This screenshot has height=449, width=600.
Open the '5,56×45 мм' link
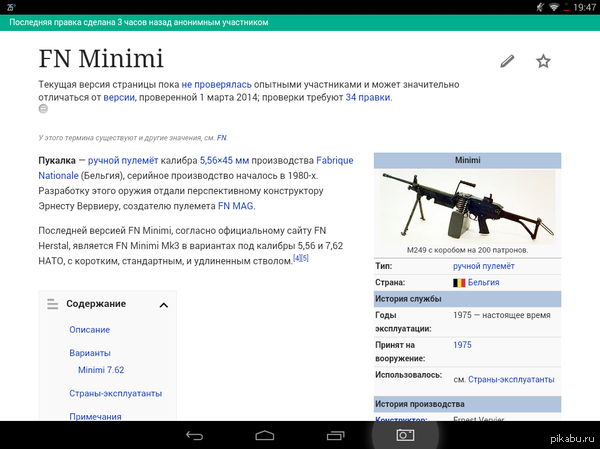[x=224, y=160]
